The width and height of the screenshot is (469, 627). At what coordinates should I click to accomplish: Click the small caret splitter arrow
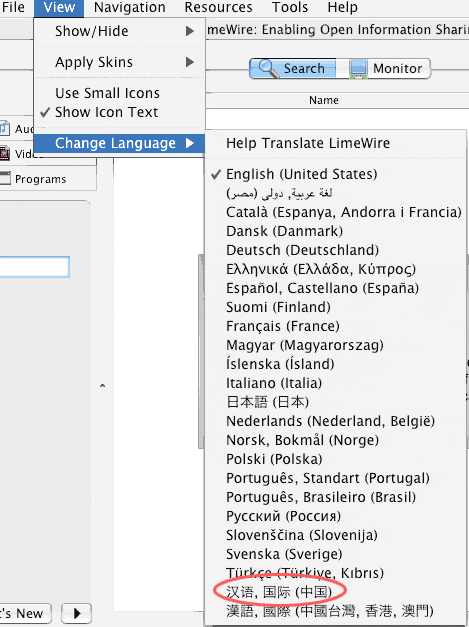point(102,386)
